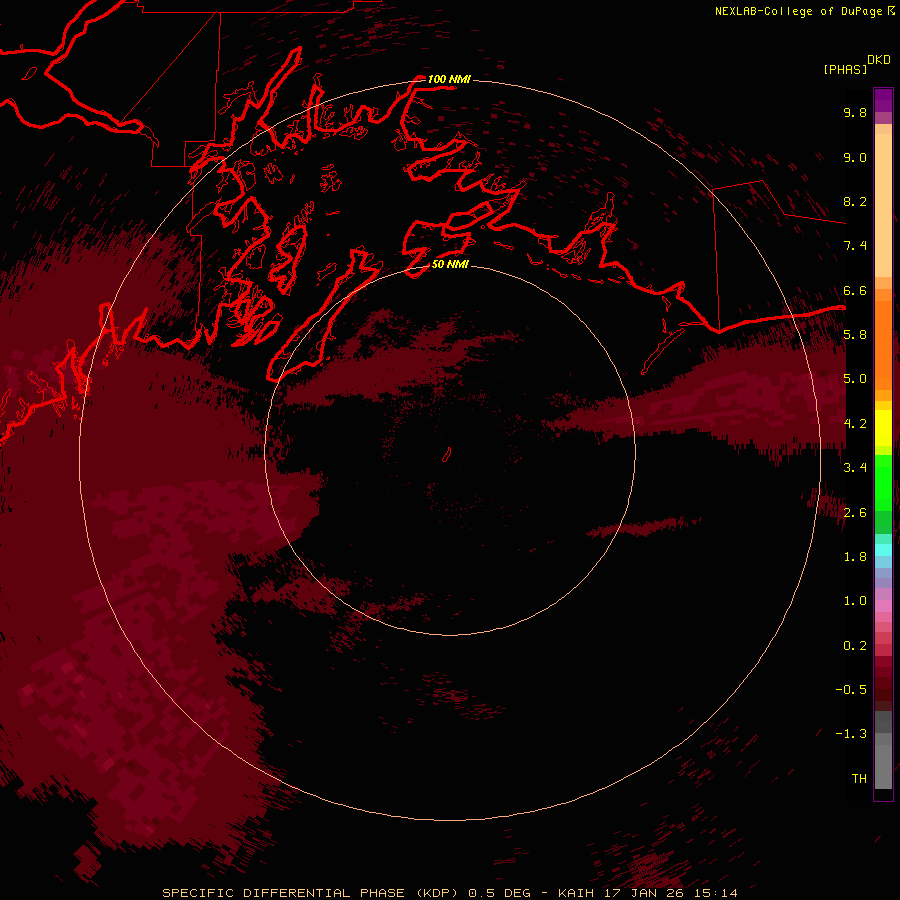Click the pink segment of the color bar
This screenshot has width=900, height=900.
click(x=883, y=606)
